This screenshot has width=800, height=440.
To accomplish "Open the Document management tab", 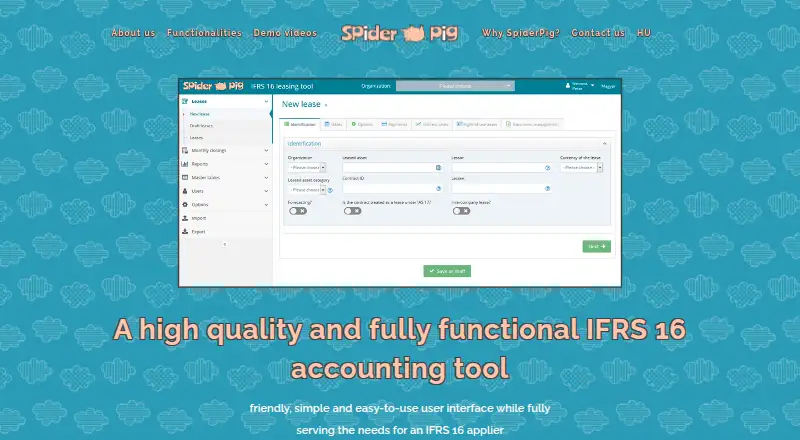I will (532, 125).
